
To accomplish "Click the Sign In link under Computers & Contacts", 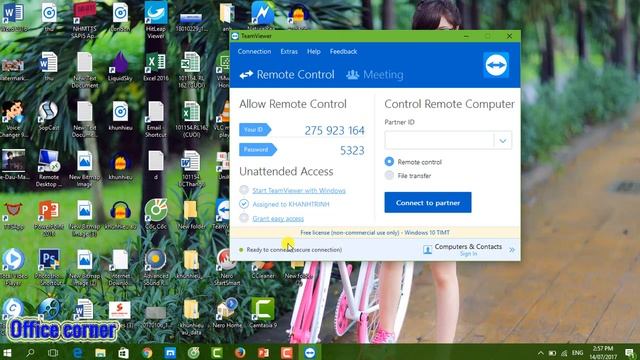I will pos(468,254).
